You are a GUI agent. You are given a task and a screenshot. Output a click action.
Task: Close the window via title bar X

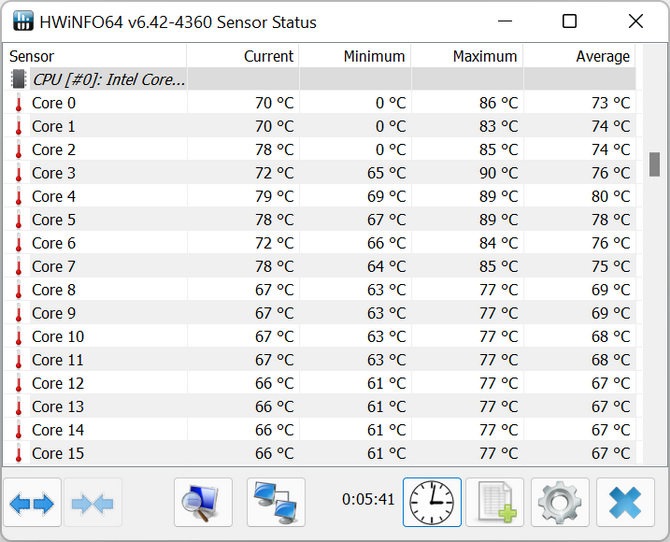[x=636, y=21]
